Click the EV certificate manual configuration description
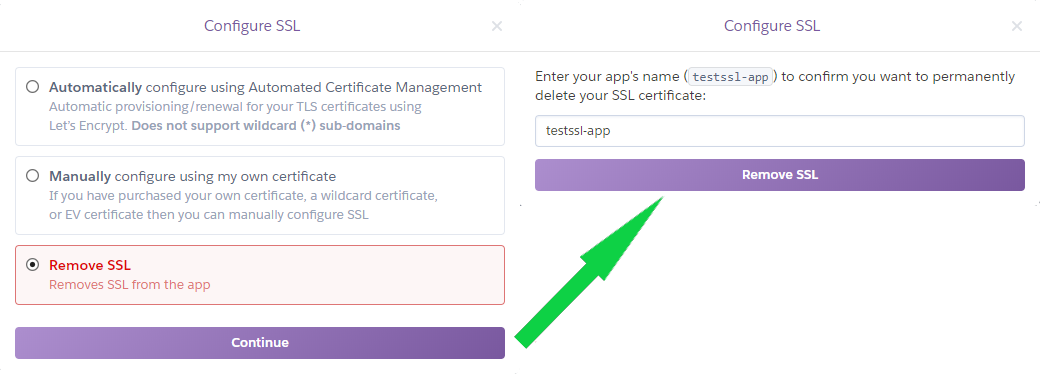The image size is (1042, 382). click(x=243, y=205)
